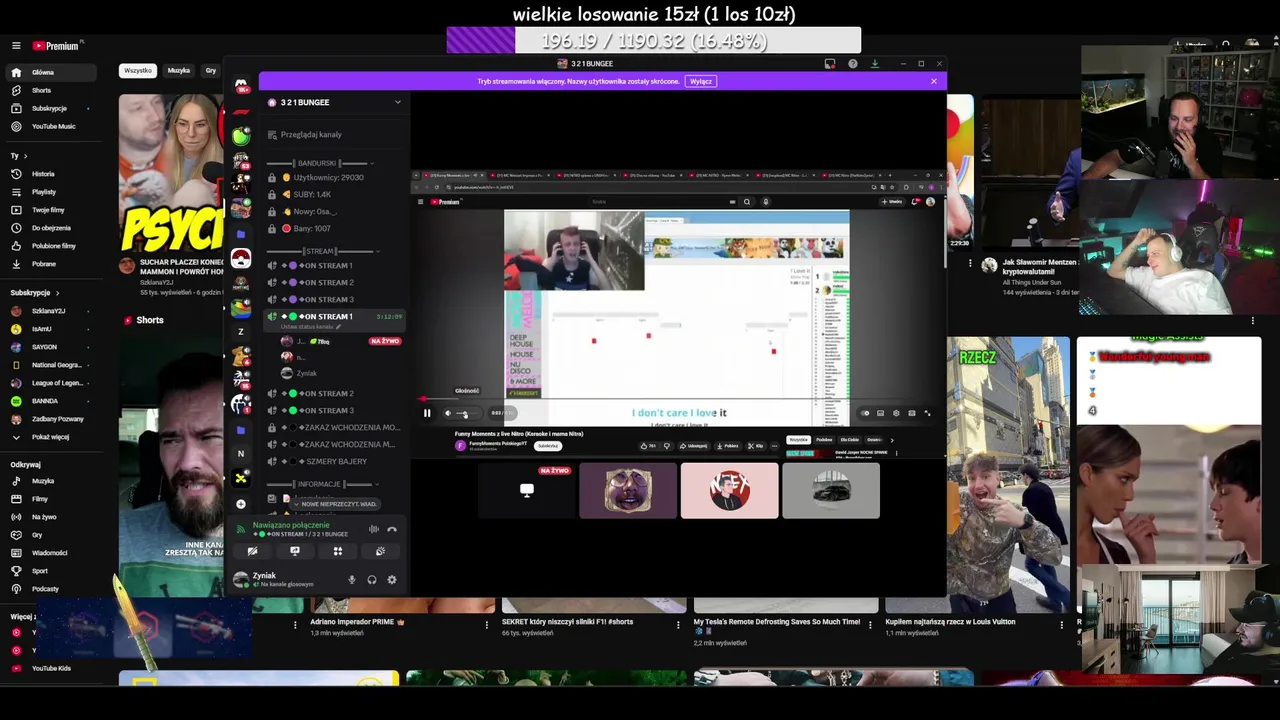Open Discord help question icon
Image resolution: width=1280 pixels, height=720 pixels.
853,63
